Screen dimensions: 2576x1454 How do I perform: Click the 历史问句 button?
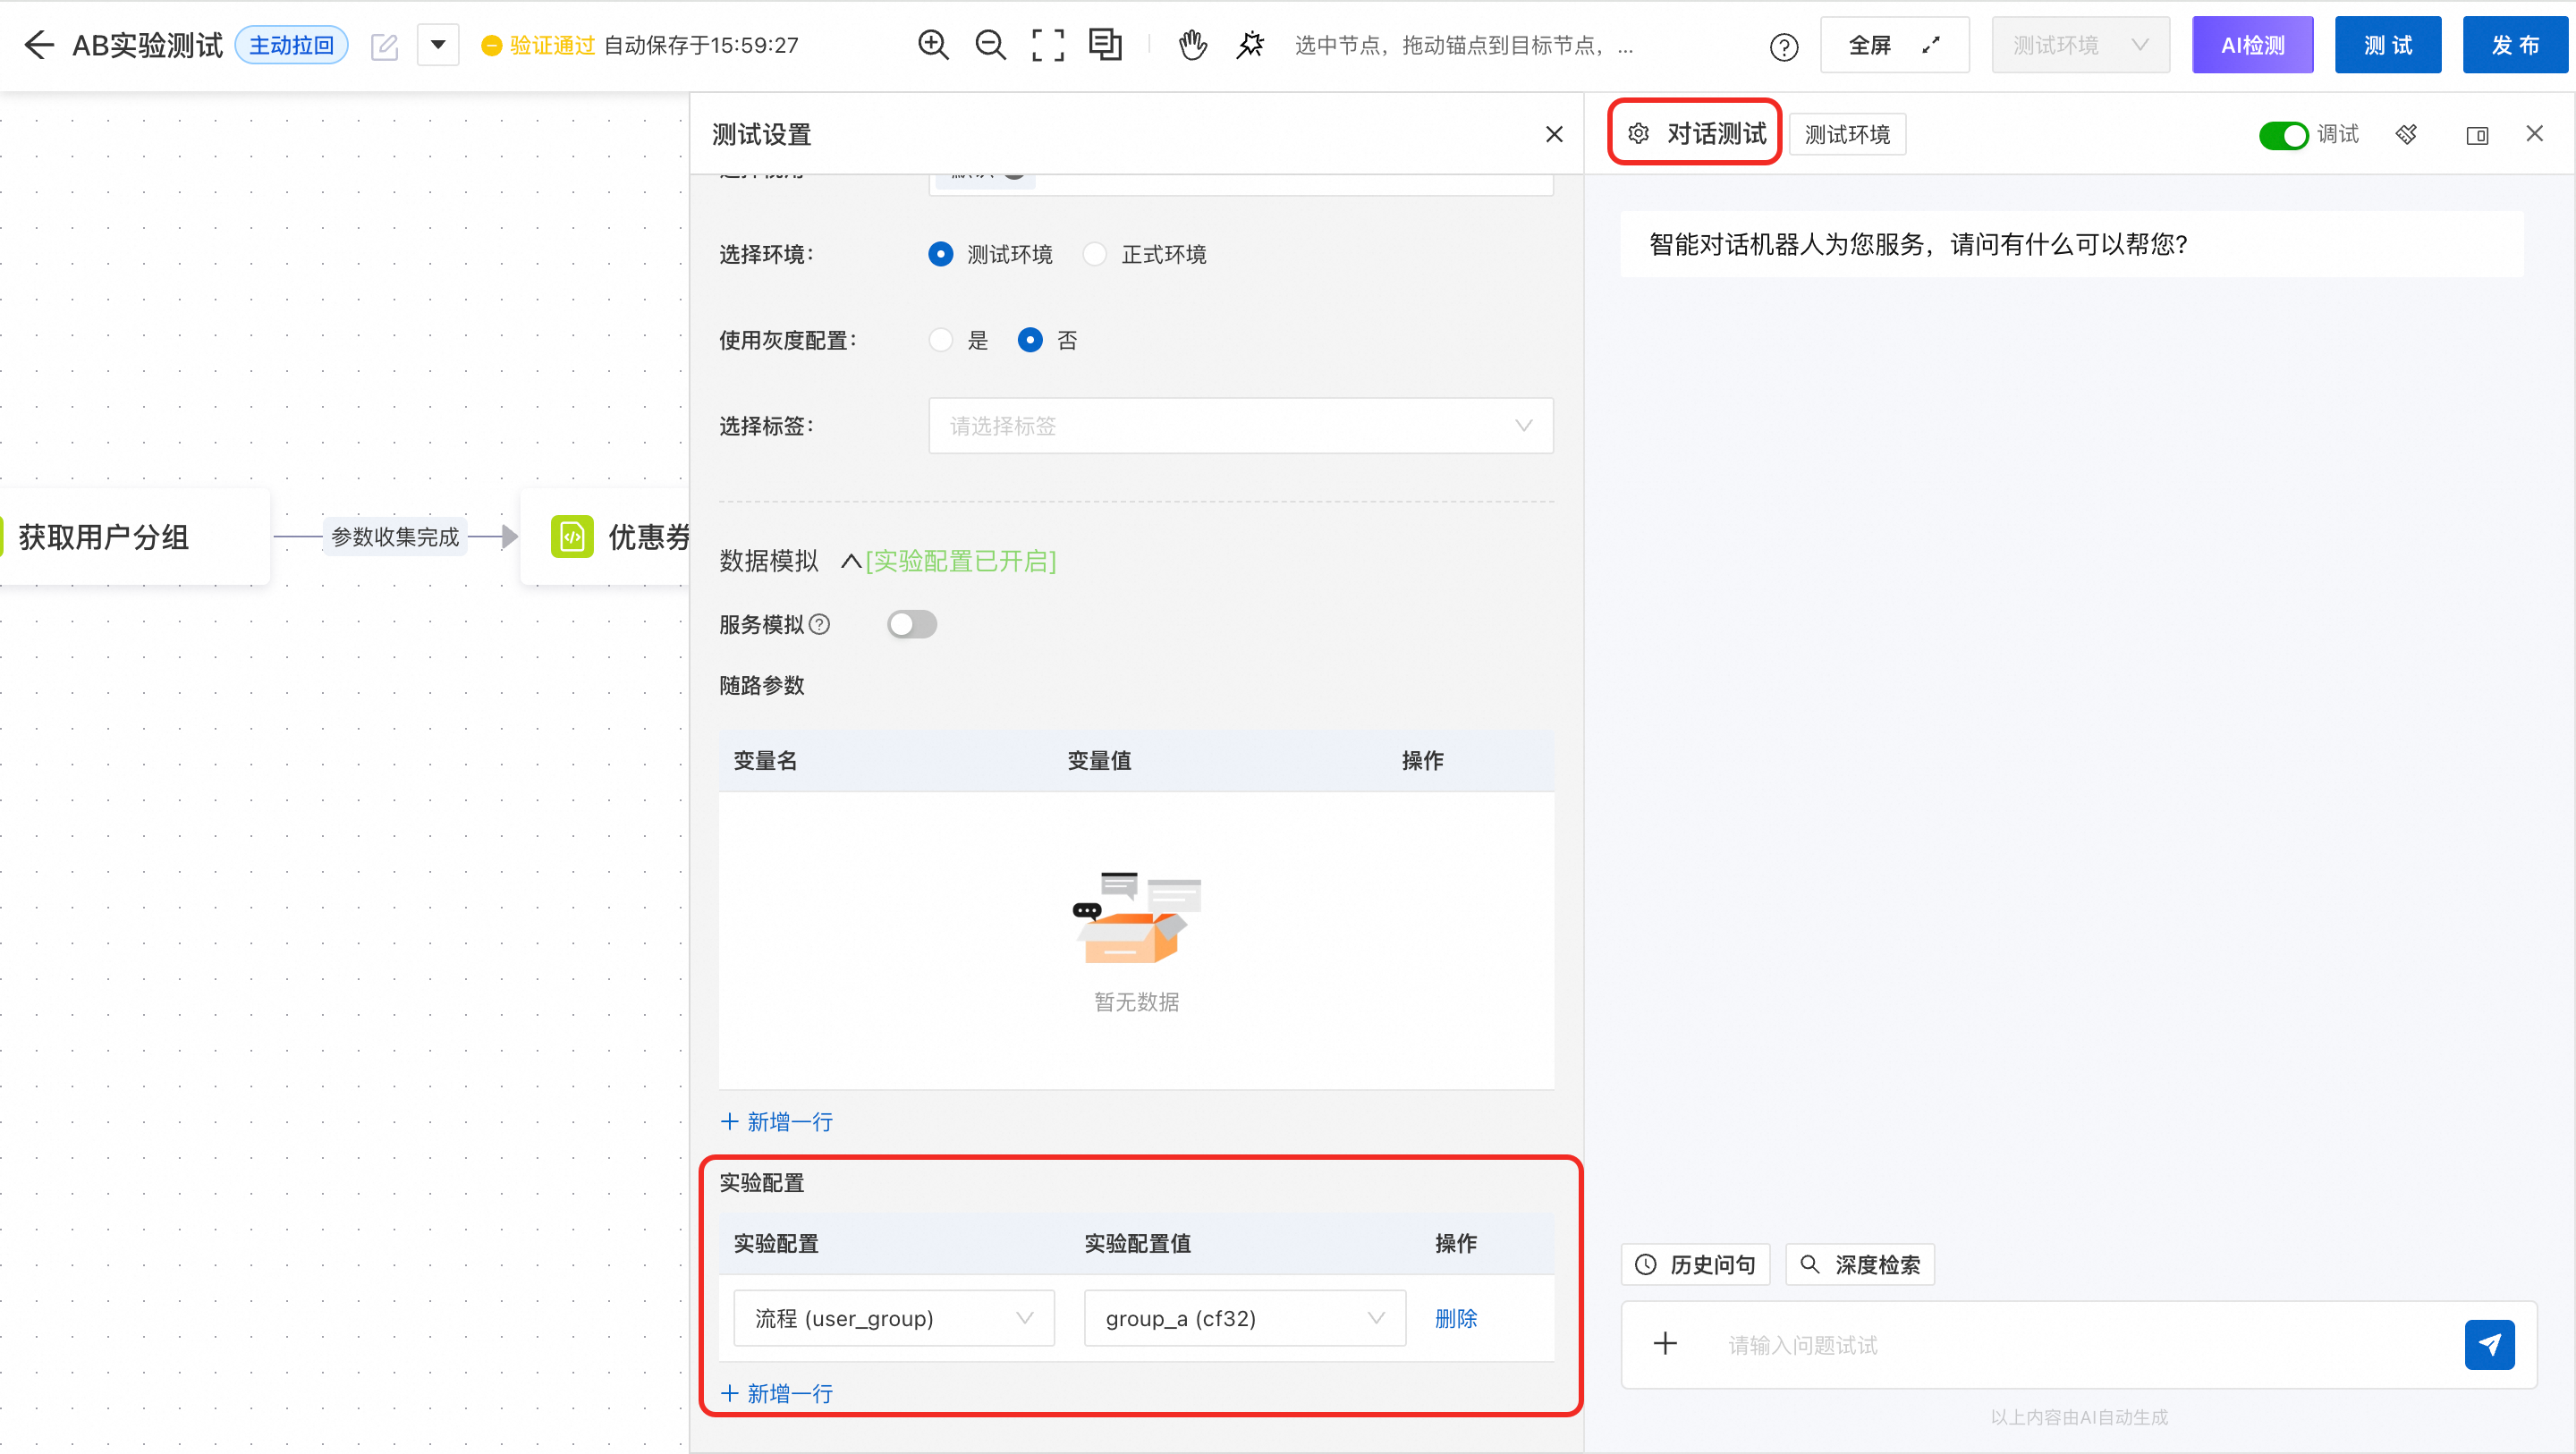(x=1695, y=1264)
